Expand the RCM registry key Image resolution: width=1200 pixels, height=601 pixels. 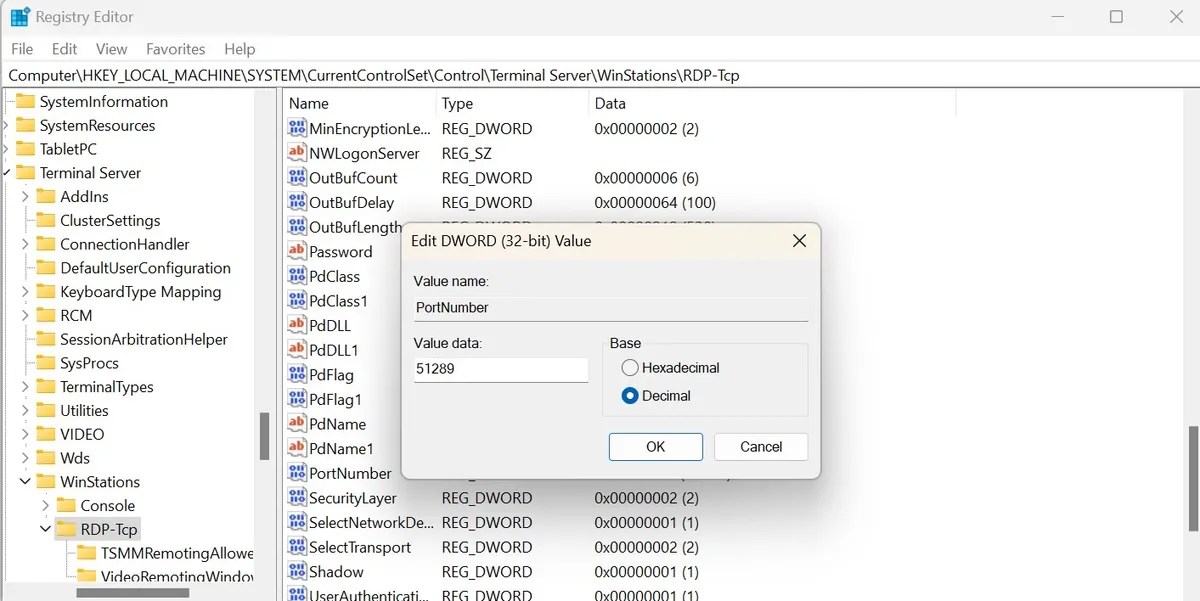tap(24, 315)
